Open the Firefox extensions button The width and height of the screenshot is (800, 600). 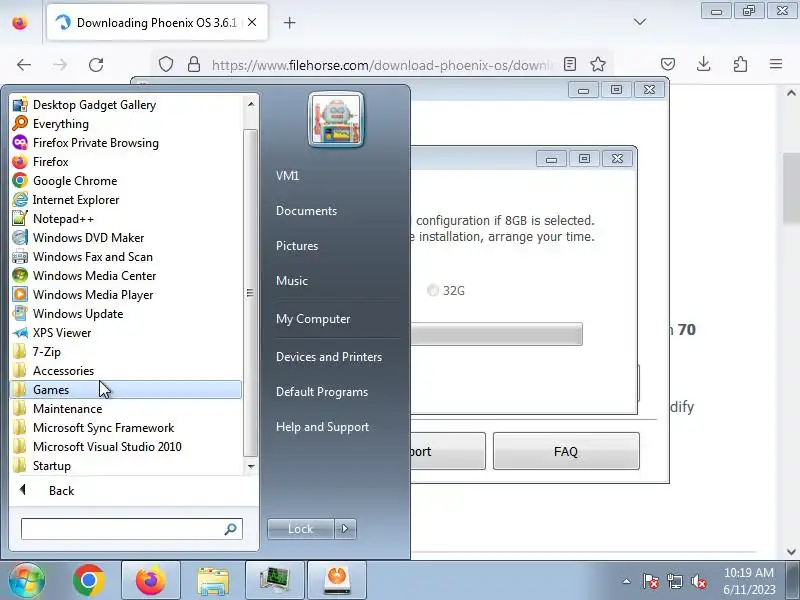tap(740, 64)
